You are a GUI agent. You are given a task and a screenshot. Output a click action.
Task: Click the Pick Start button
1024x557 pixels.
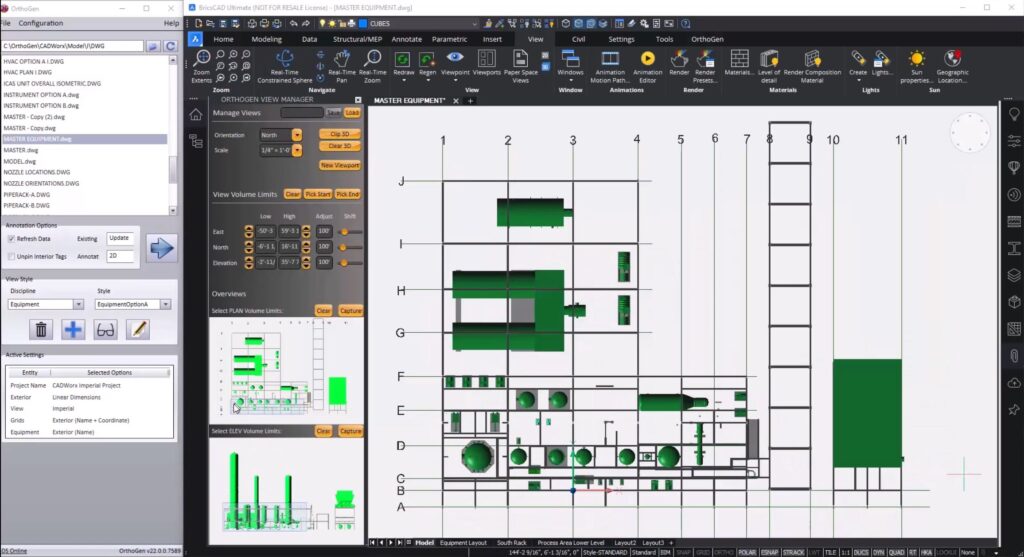[x=319, y=194]
